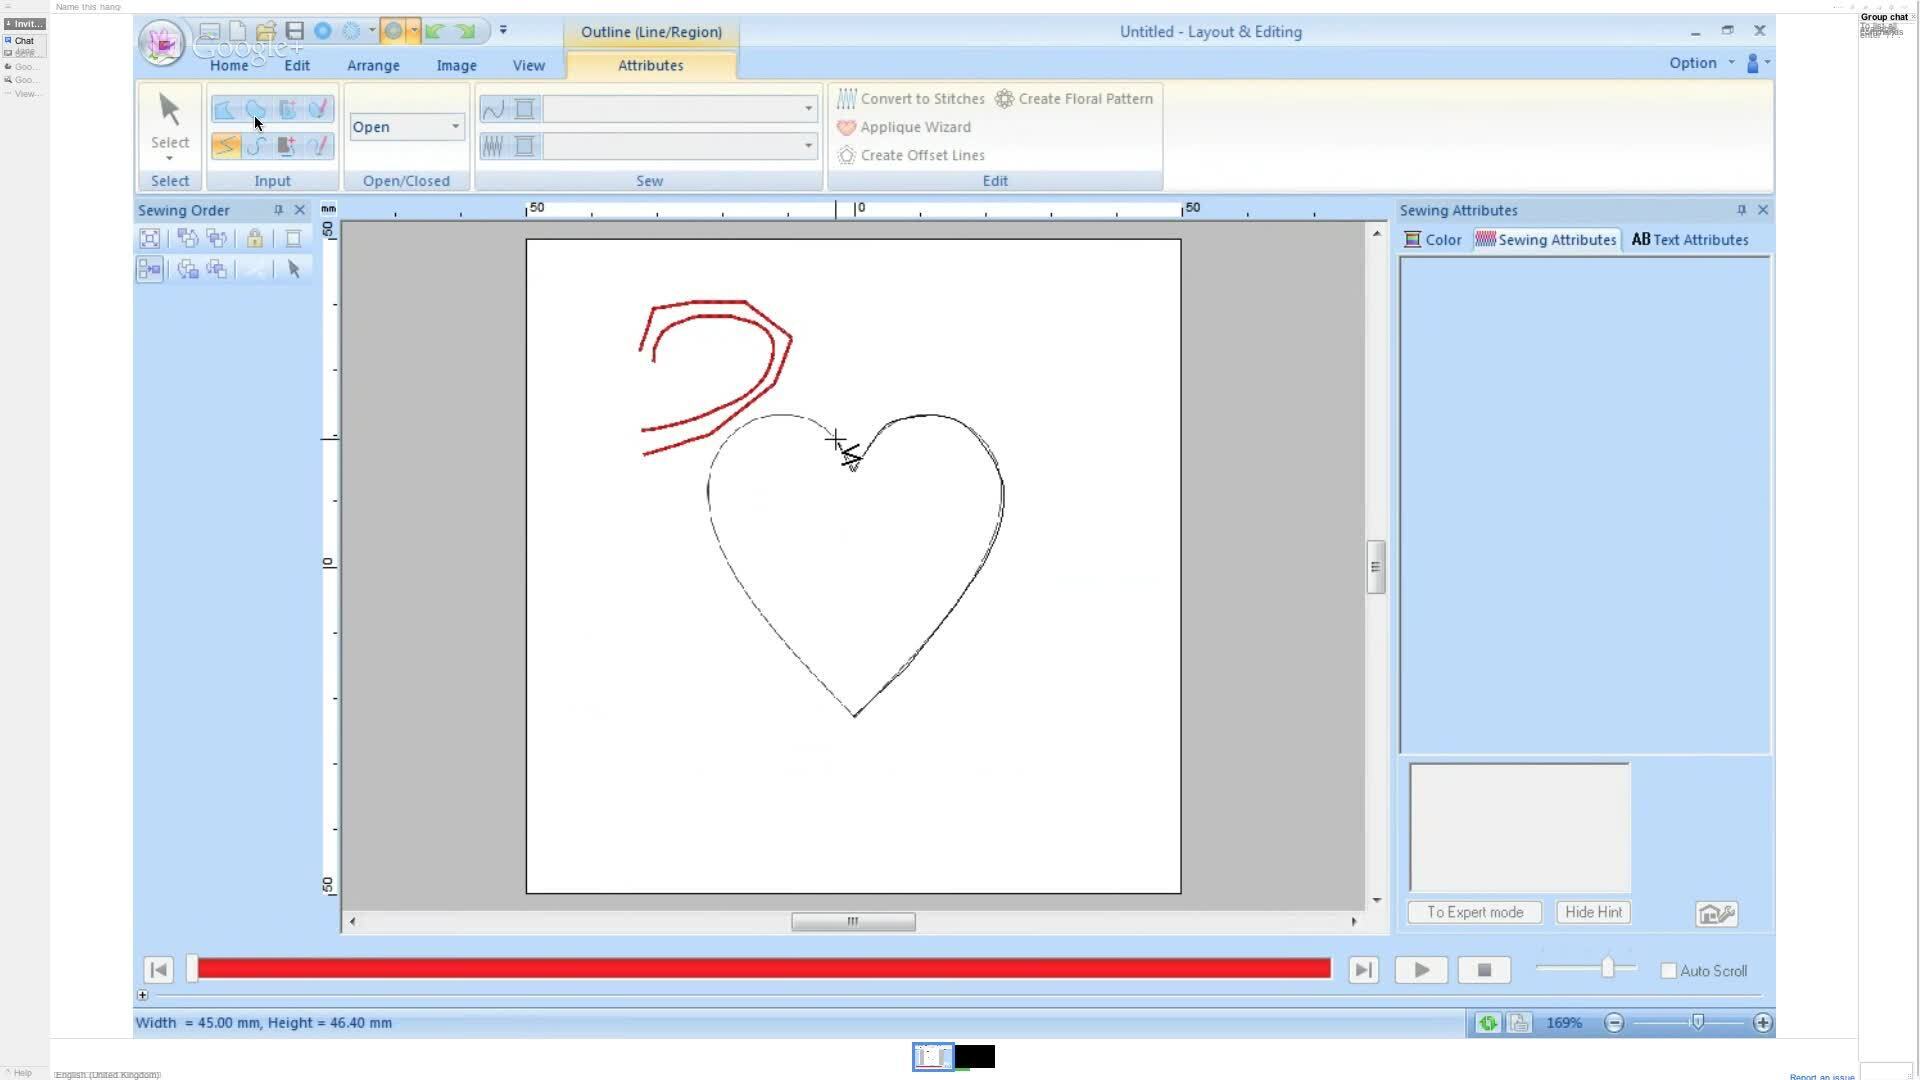
Task: Open the Option menu dropdown
Action: click(1701, 63)
